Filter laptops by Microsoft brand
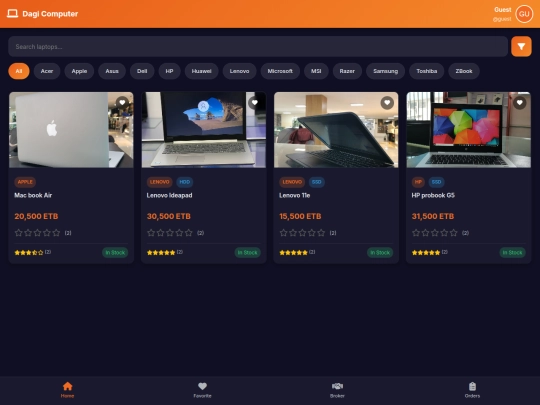The width and height of the screenshot is (540, 405). [280, 71]
